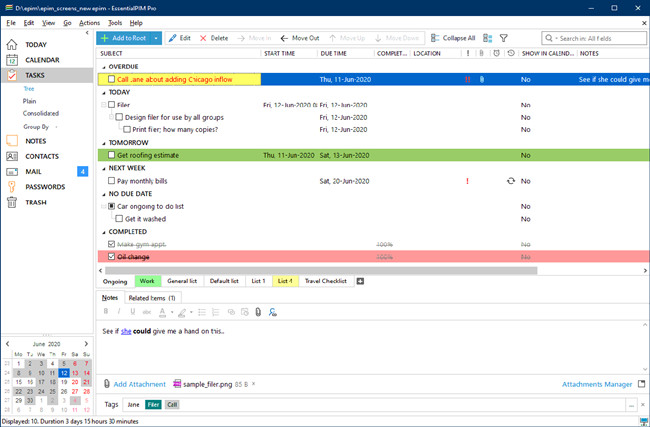Screen dimensions: 650x427
Task: Click the Attachments Manager link
Action: 597,384
